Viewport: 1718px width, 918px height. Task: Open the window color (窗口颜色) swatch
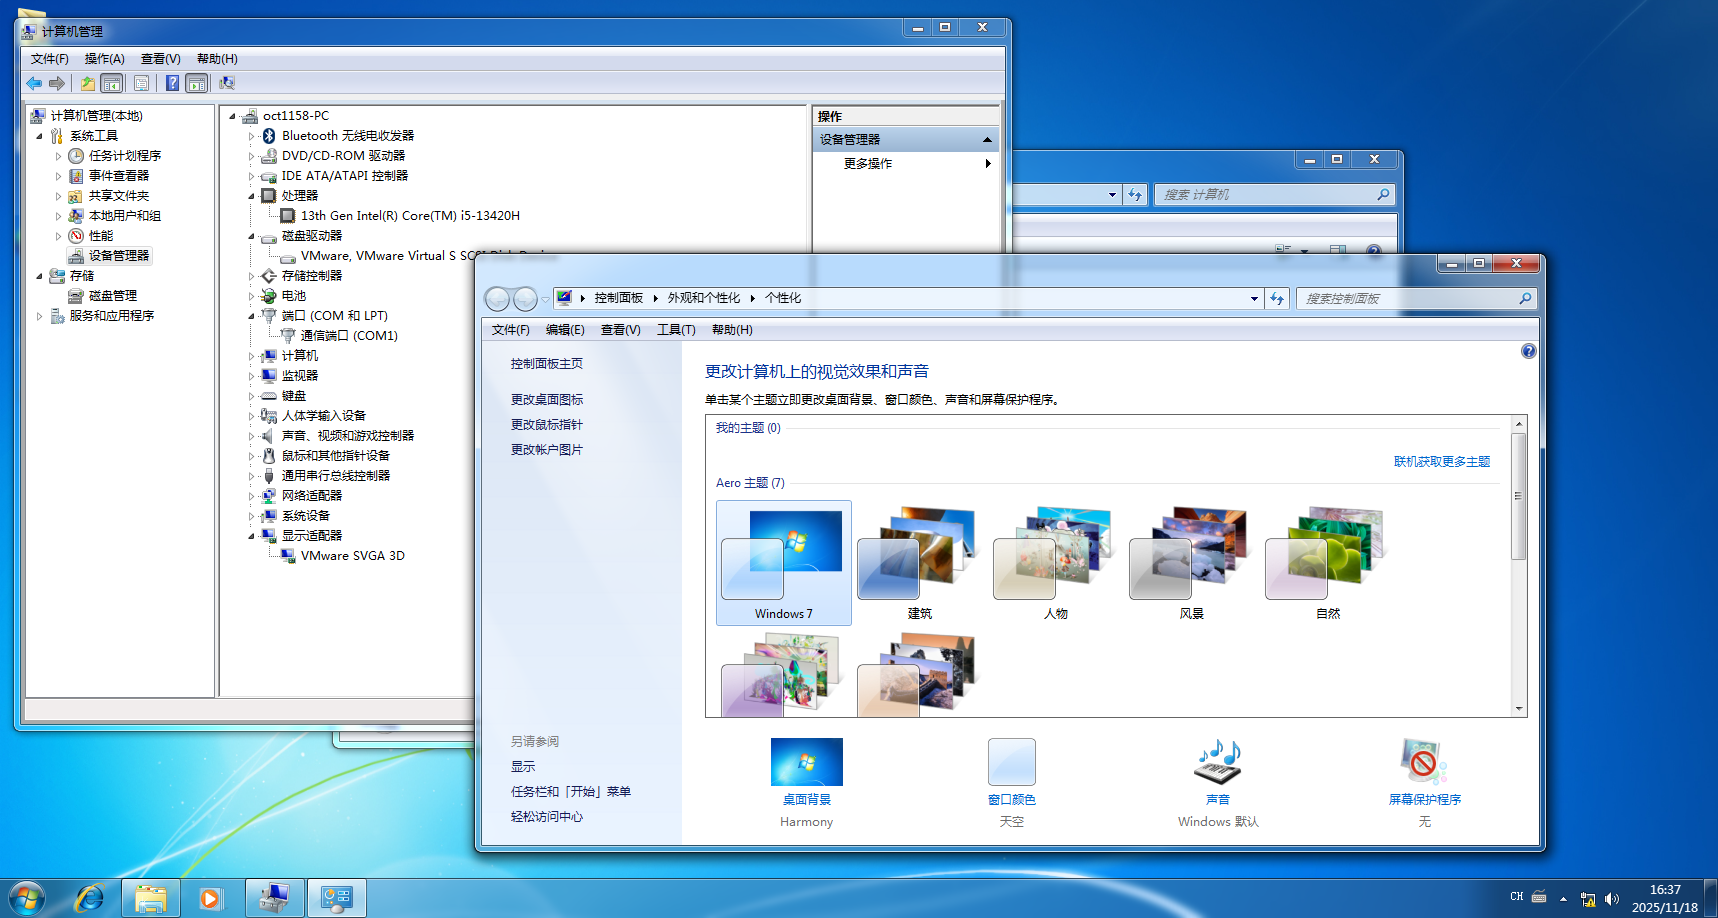tap(1011, 763)
